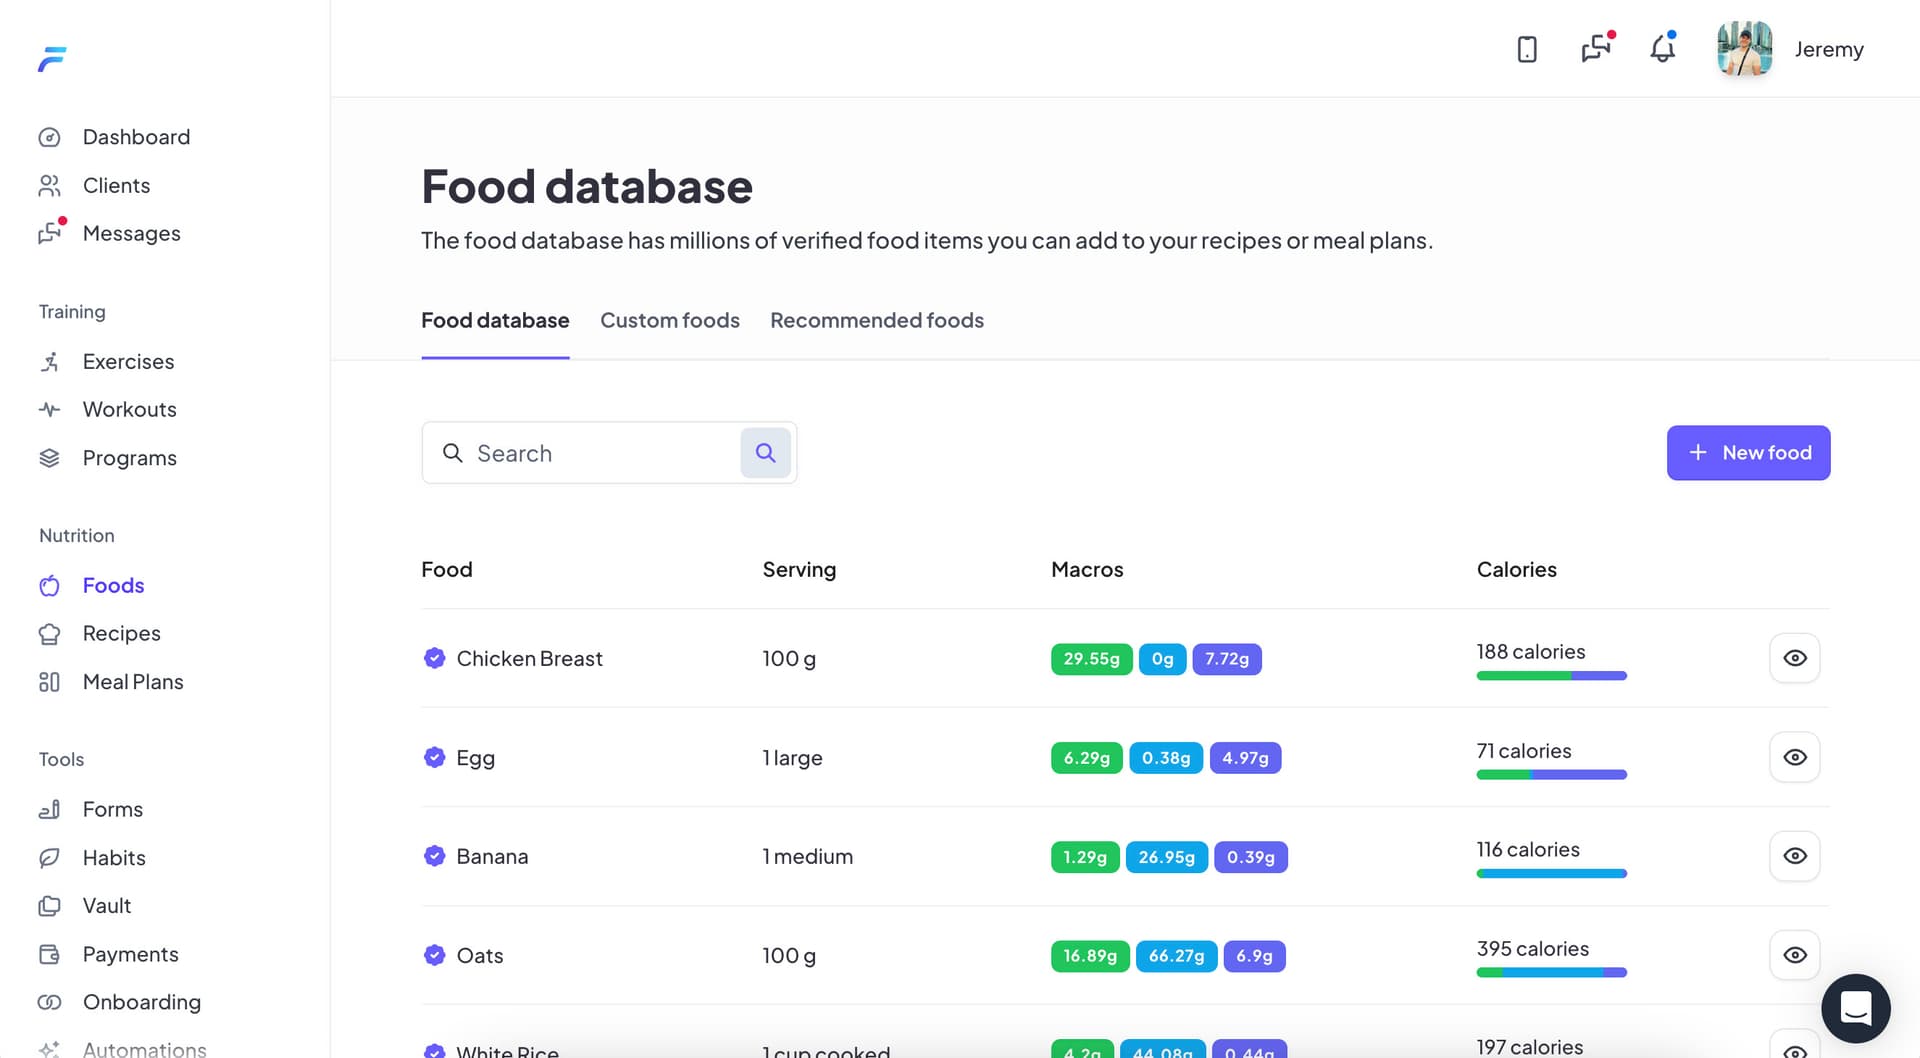Select the Meal Plans icon

coord(50,681)
